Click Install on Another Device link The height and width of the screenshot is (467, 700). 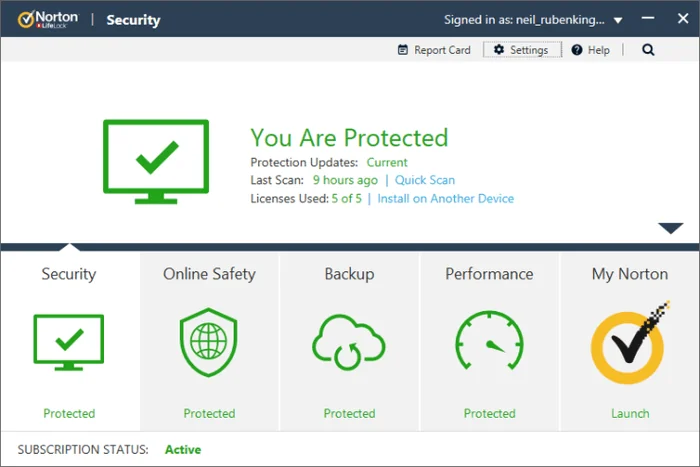pyautogui.click(x=445, y=198)
